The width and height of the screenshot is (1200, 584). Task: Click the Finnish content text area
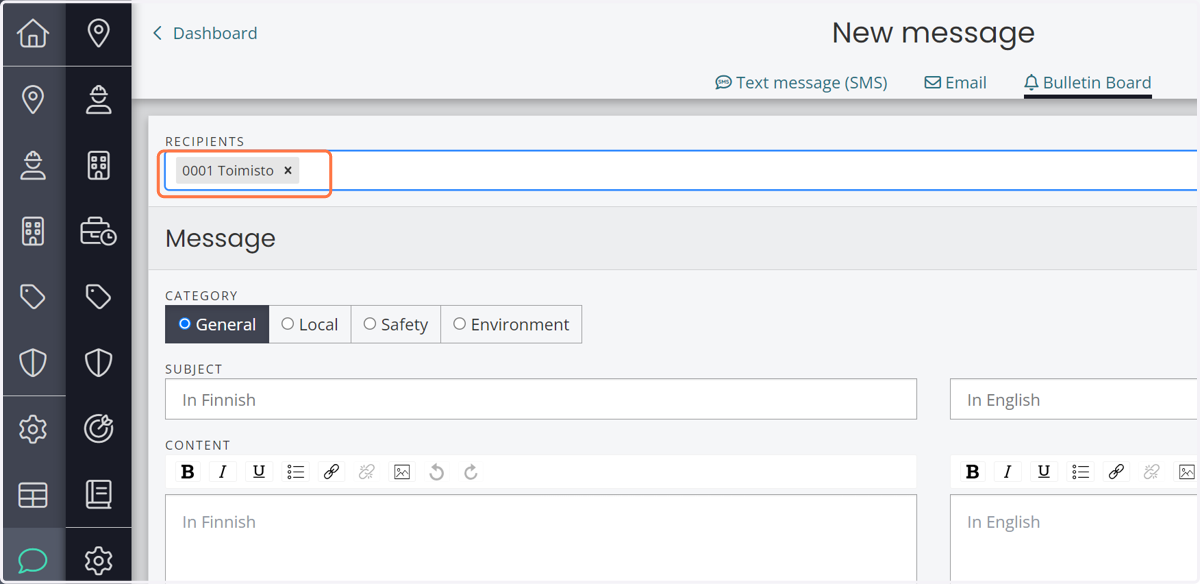(x=541, y=538)
